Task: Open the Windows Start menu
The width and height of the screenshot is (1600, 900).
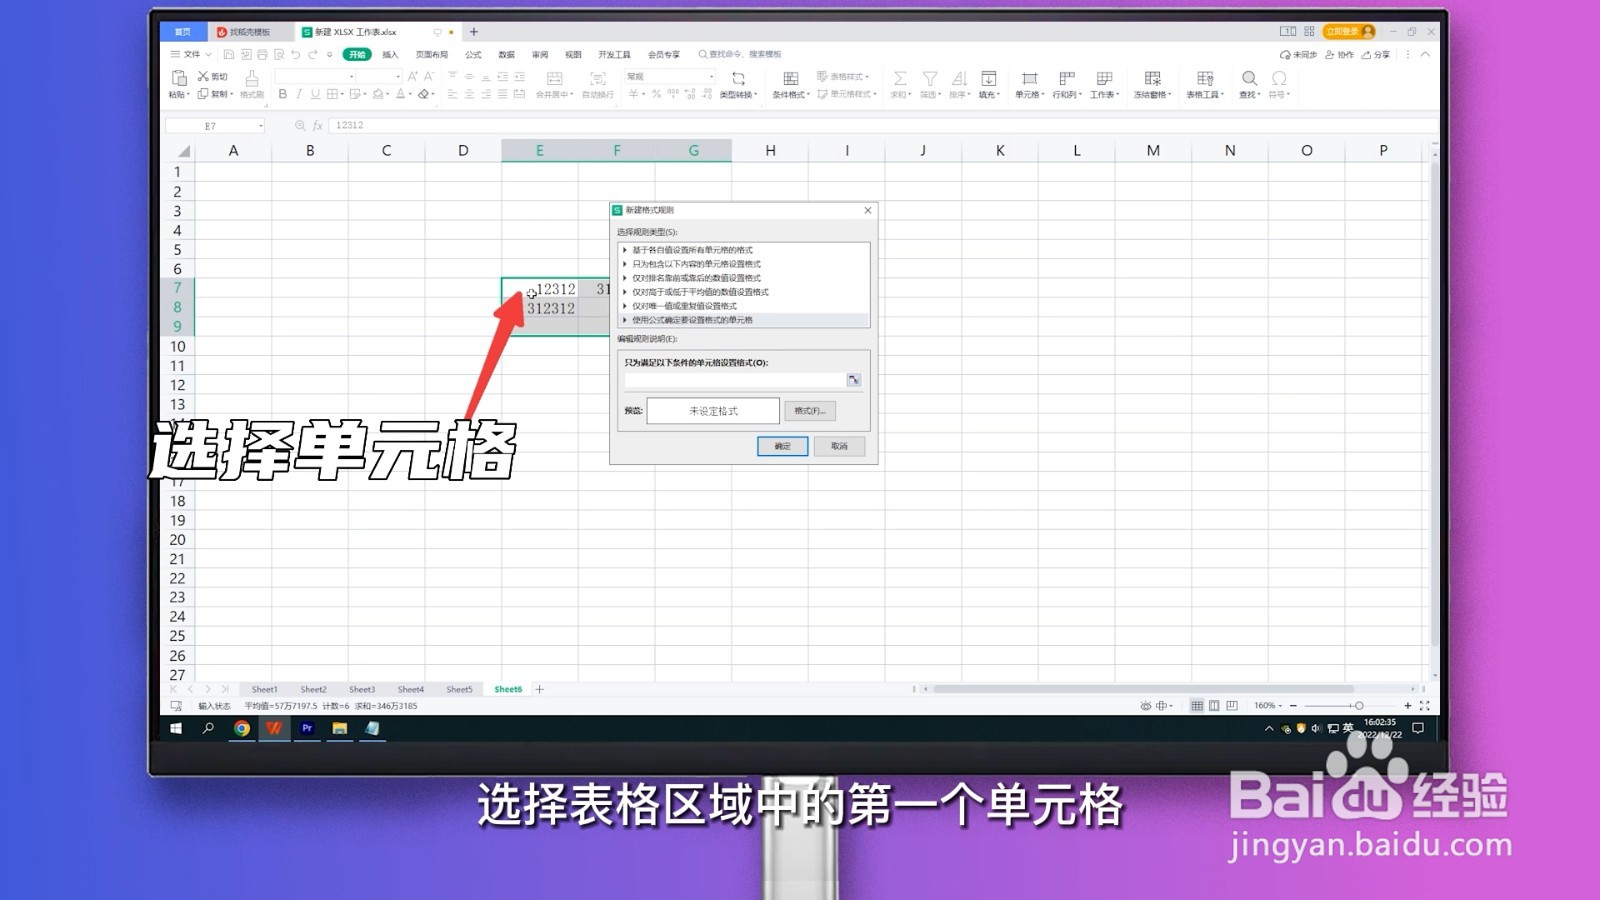Action: click(x=176, y=728)
